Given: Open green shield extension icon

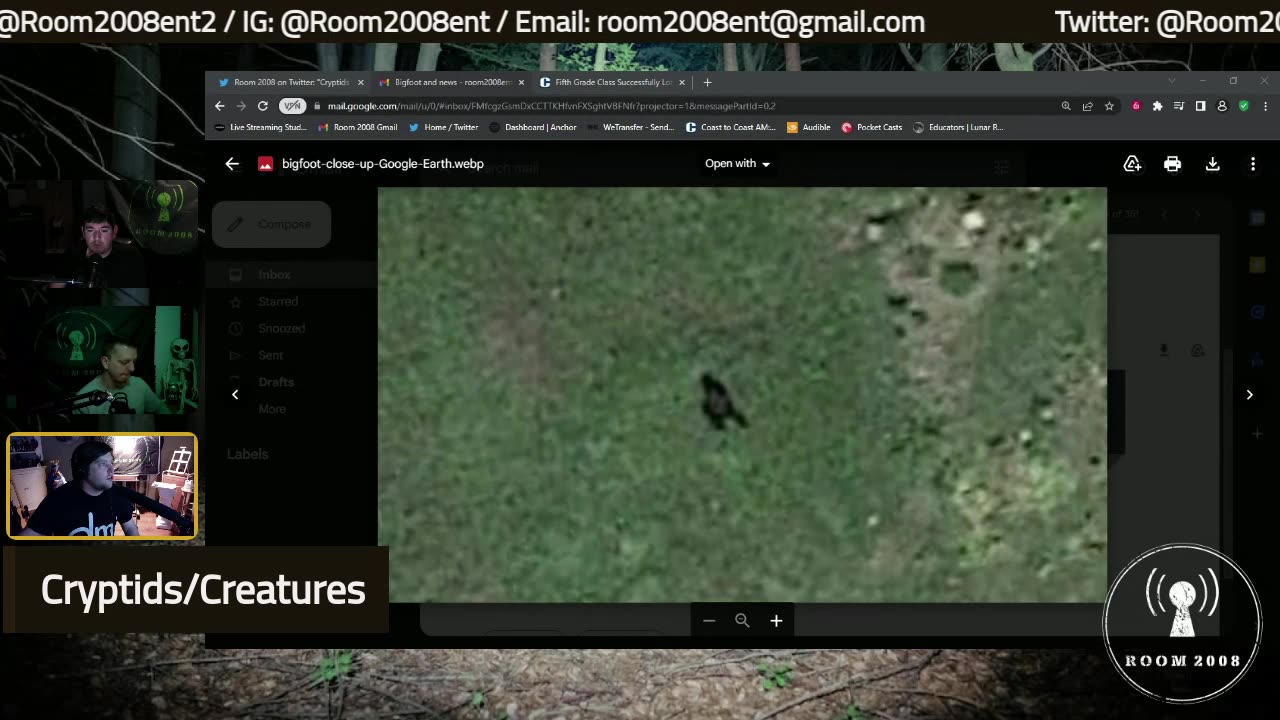Looking at the screenshot, I should pyautogui.click(x=1244, y=106).
